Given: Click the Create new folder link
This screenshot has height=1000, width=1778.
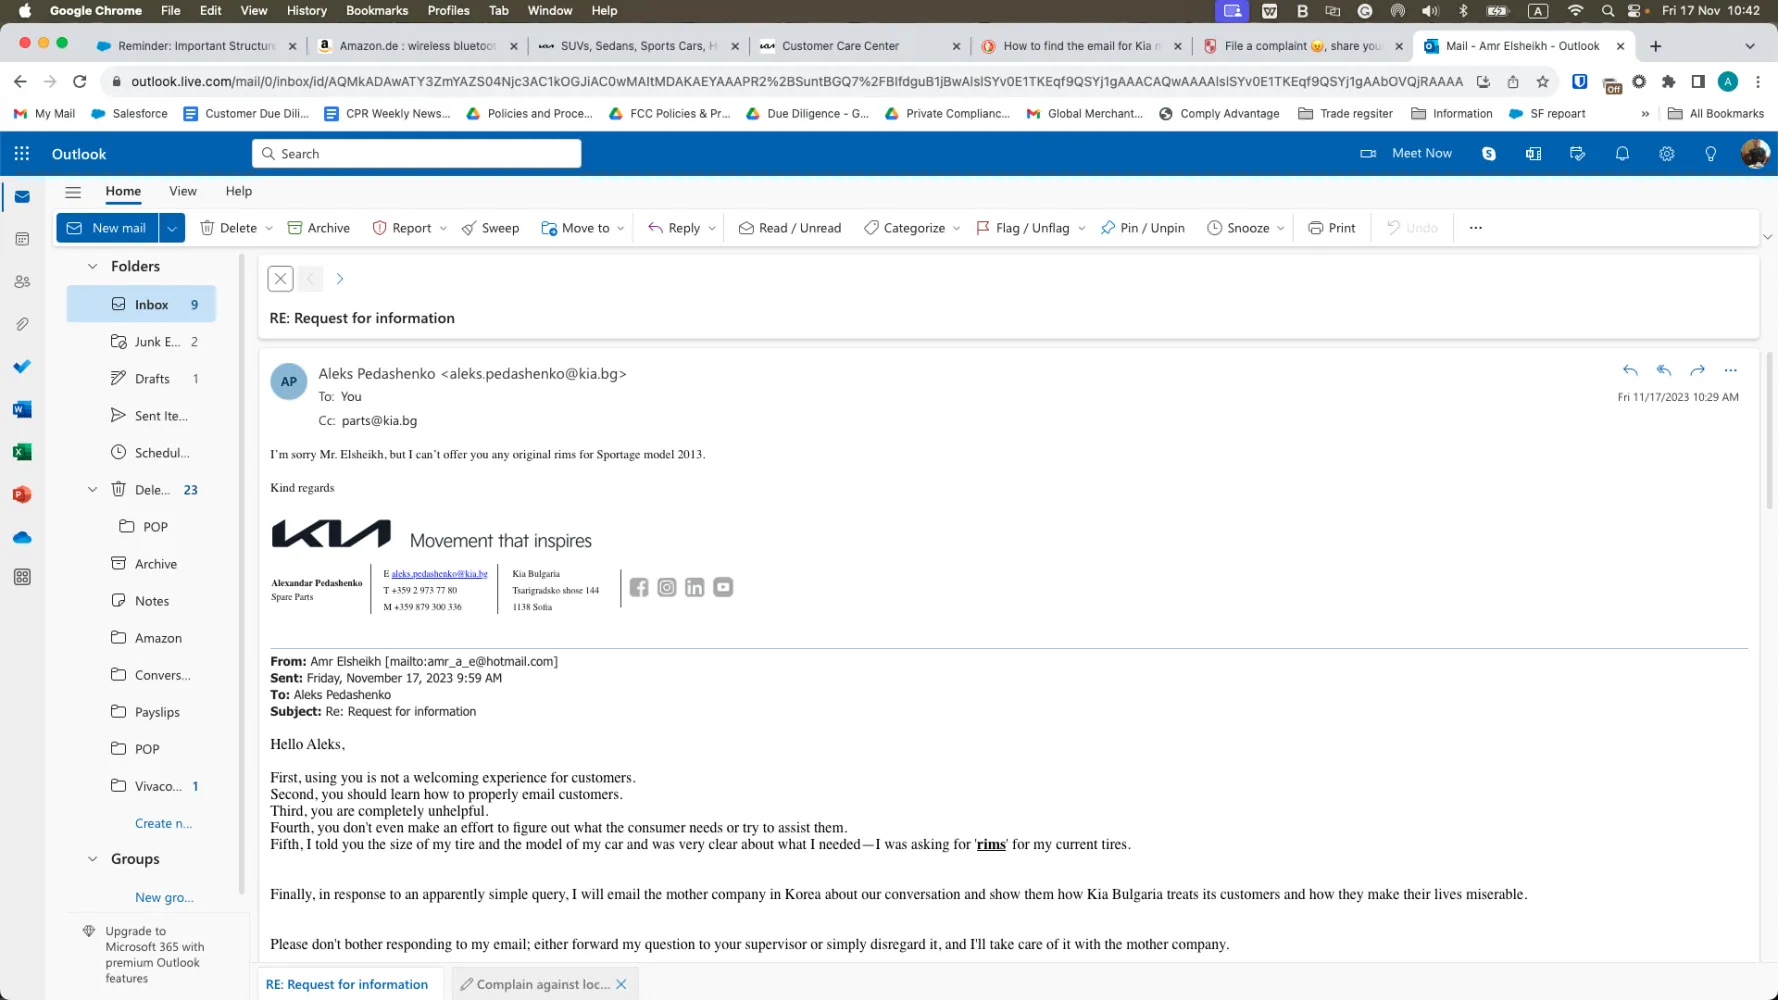Looking at the screenshot, I should 163,823.
